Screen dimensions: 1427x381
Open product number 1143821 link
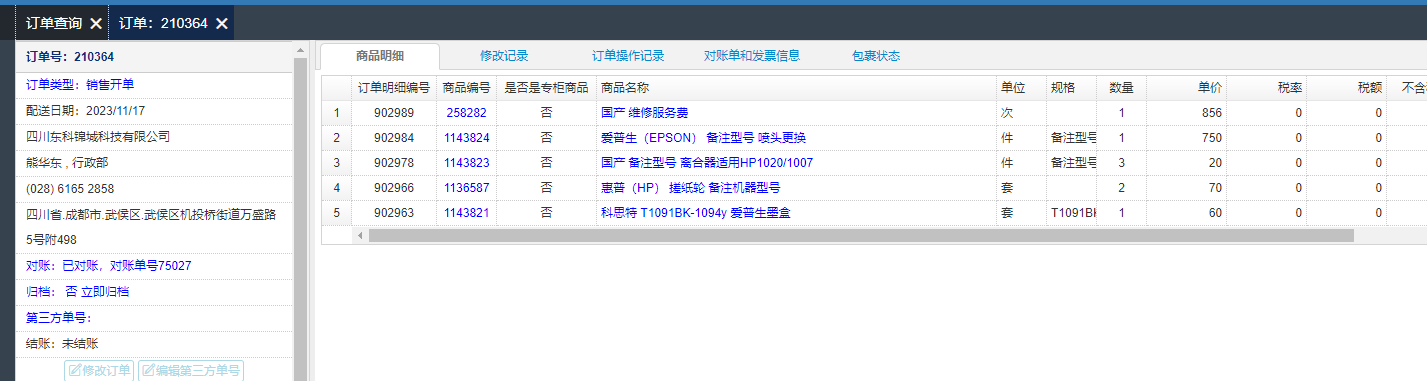[x=466, y=213]
